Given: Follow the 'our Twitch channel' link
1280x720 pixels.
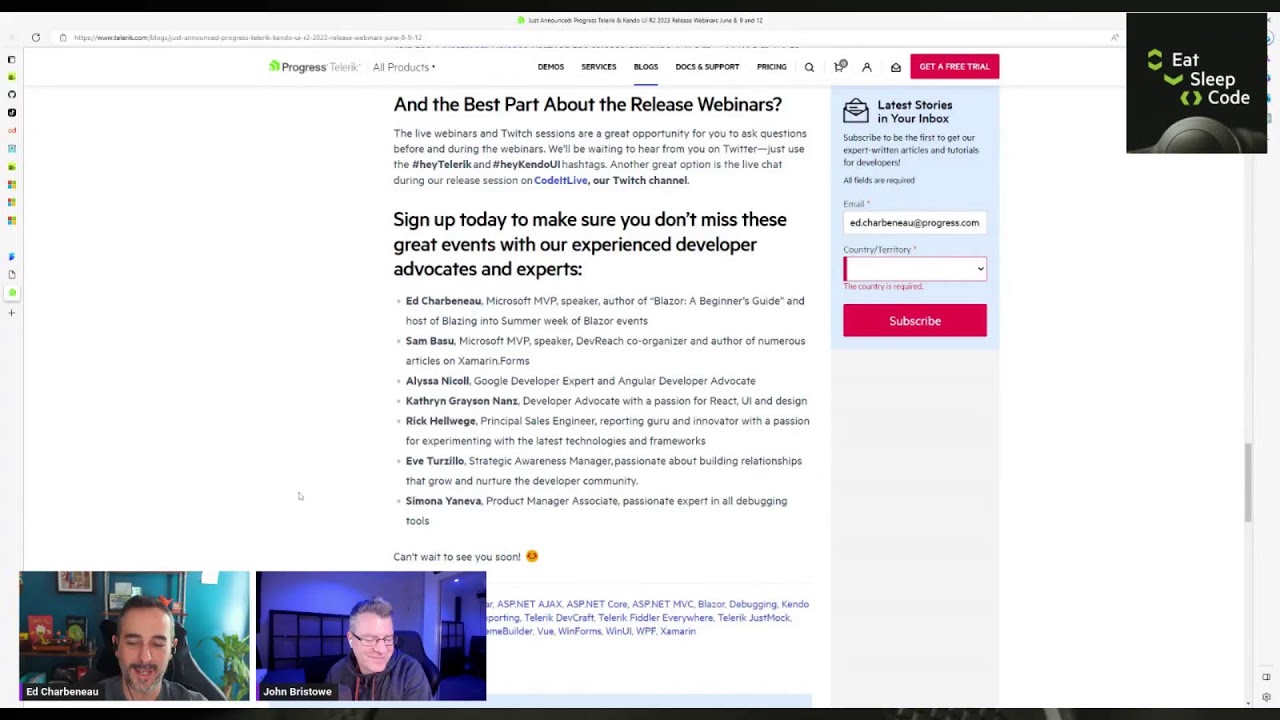Looking at the screenshot, I should click(640, 180).
